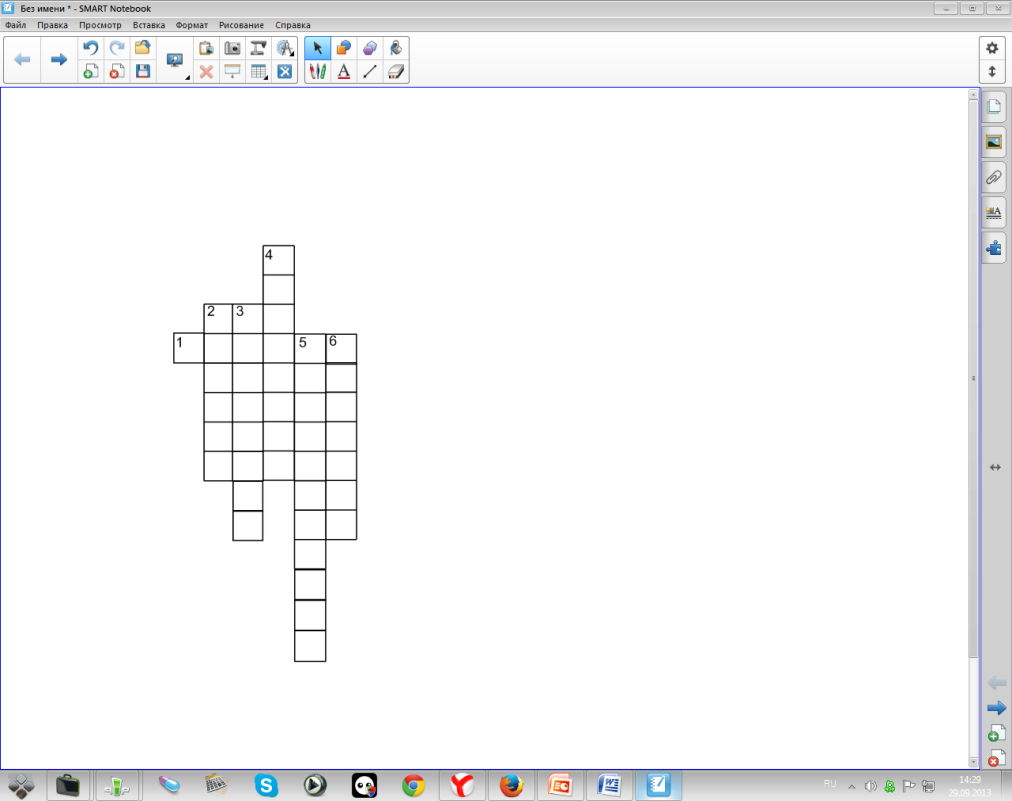Pick the Text tool with letter A
Viewport: 1012px width, 801px height.
pyautogui.click(x=344, y=71)
